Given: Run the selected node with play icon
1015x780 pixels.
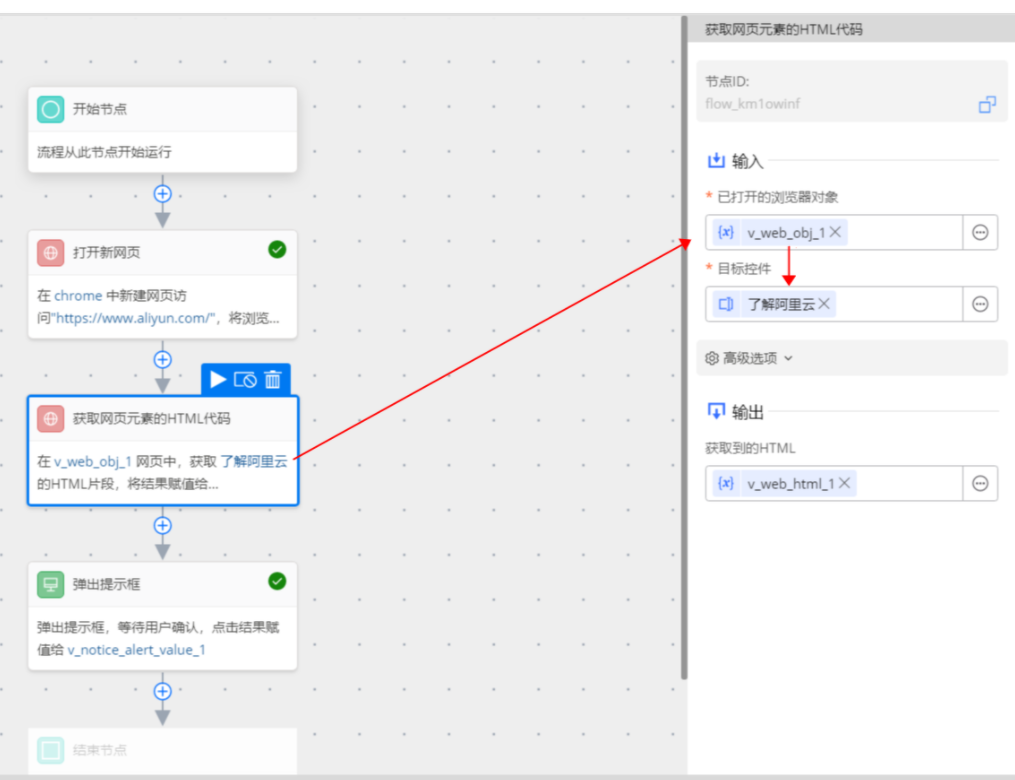Looking at the screenshot, I should click(218, 379).
